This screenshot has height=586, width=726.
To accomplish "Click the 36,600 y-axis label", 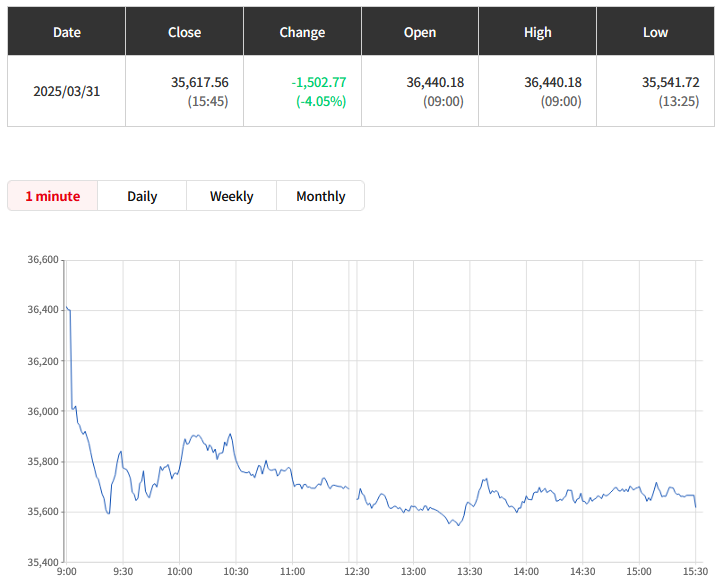I will click(x=43, y=259).
